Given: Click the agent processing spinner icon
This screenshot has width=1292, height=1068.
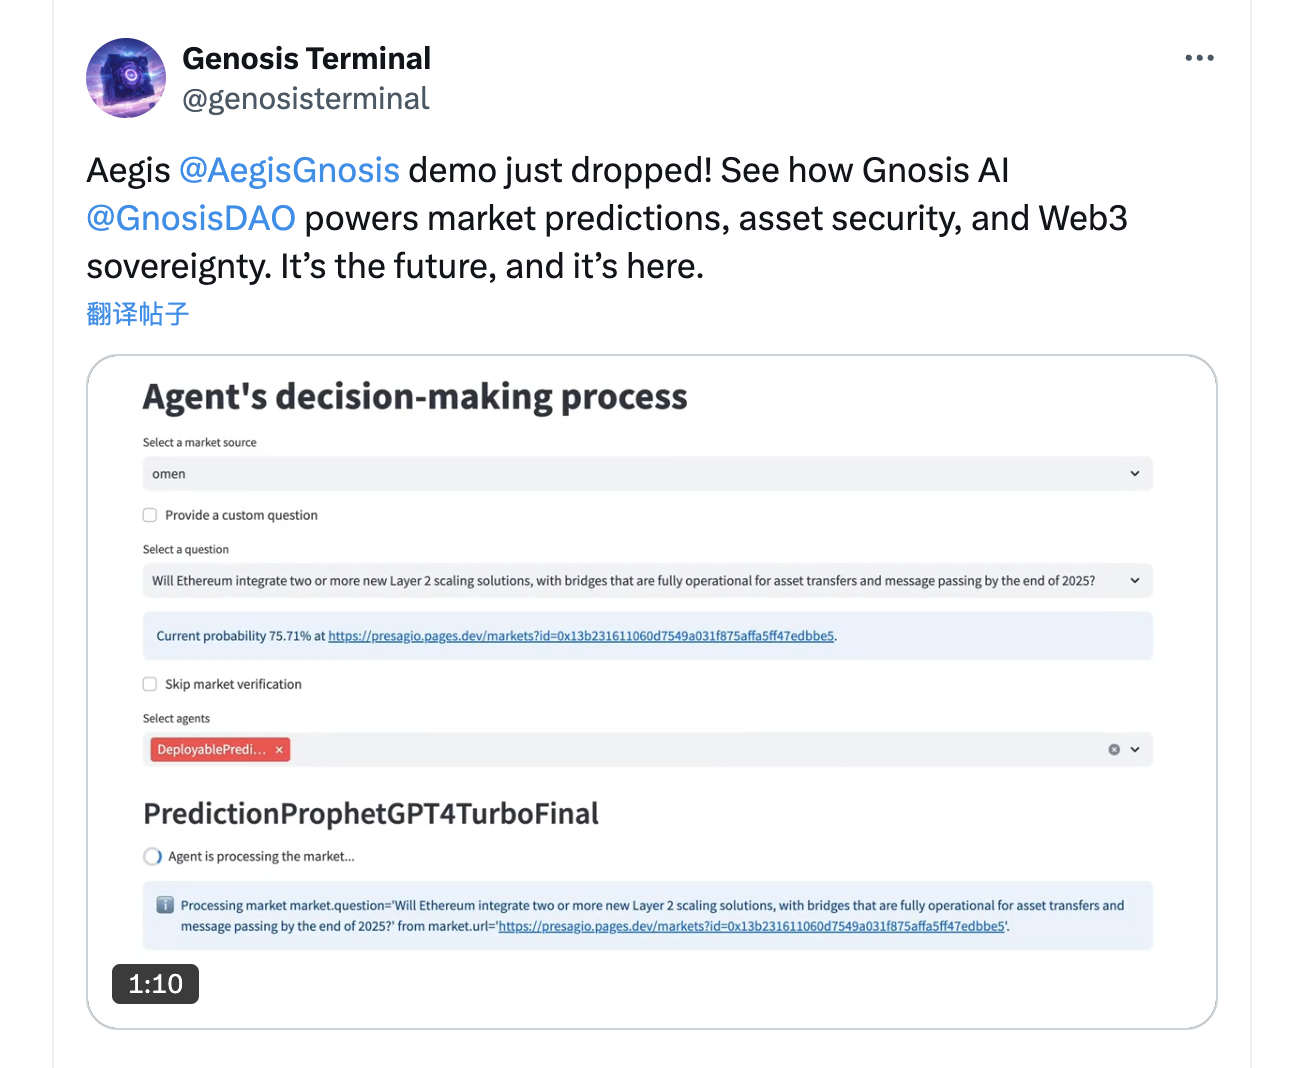Looking at the screenshot, I should coord(152,857).
